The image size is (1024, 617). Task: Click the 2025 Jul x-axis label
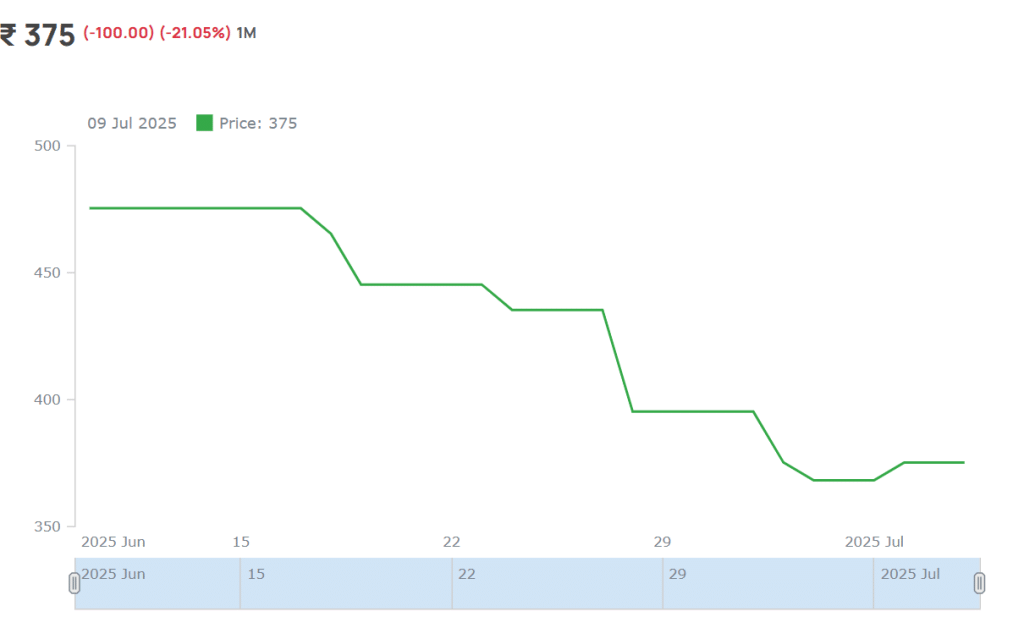pos(874,542)
